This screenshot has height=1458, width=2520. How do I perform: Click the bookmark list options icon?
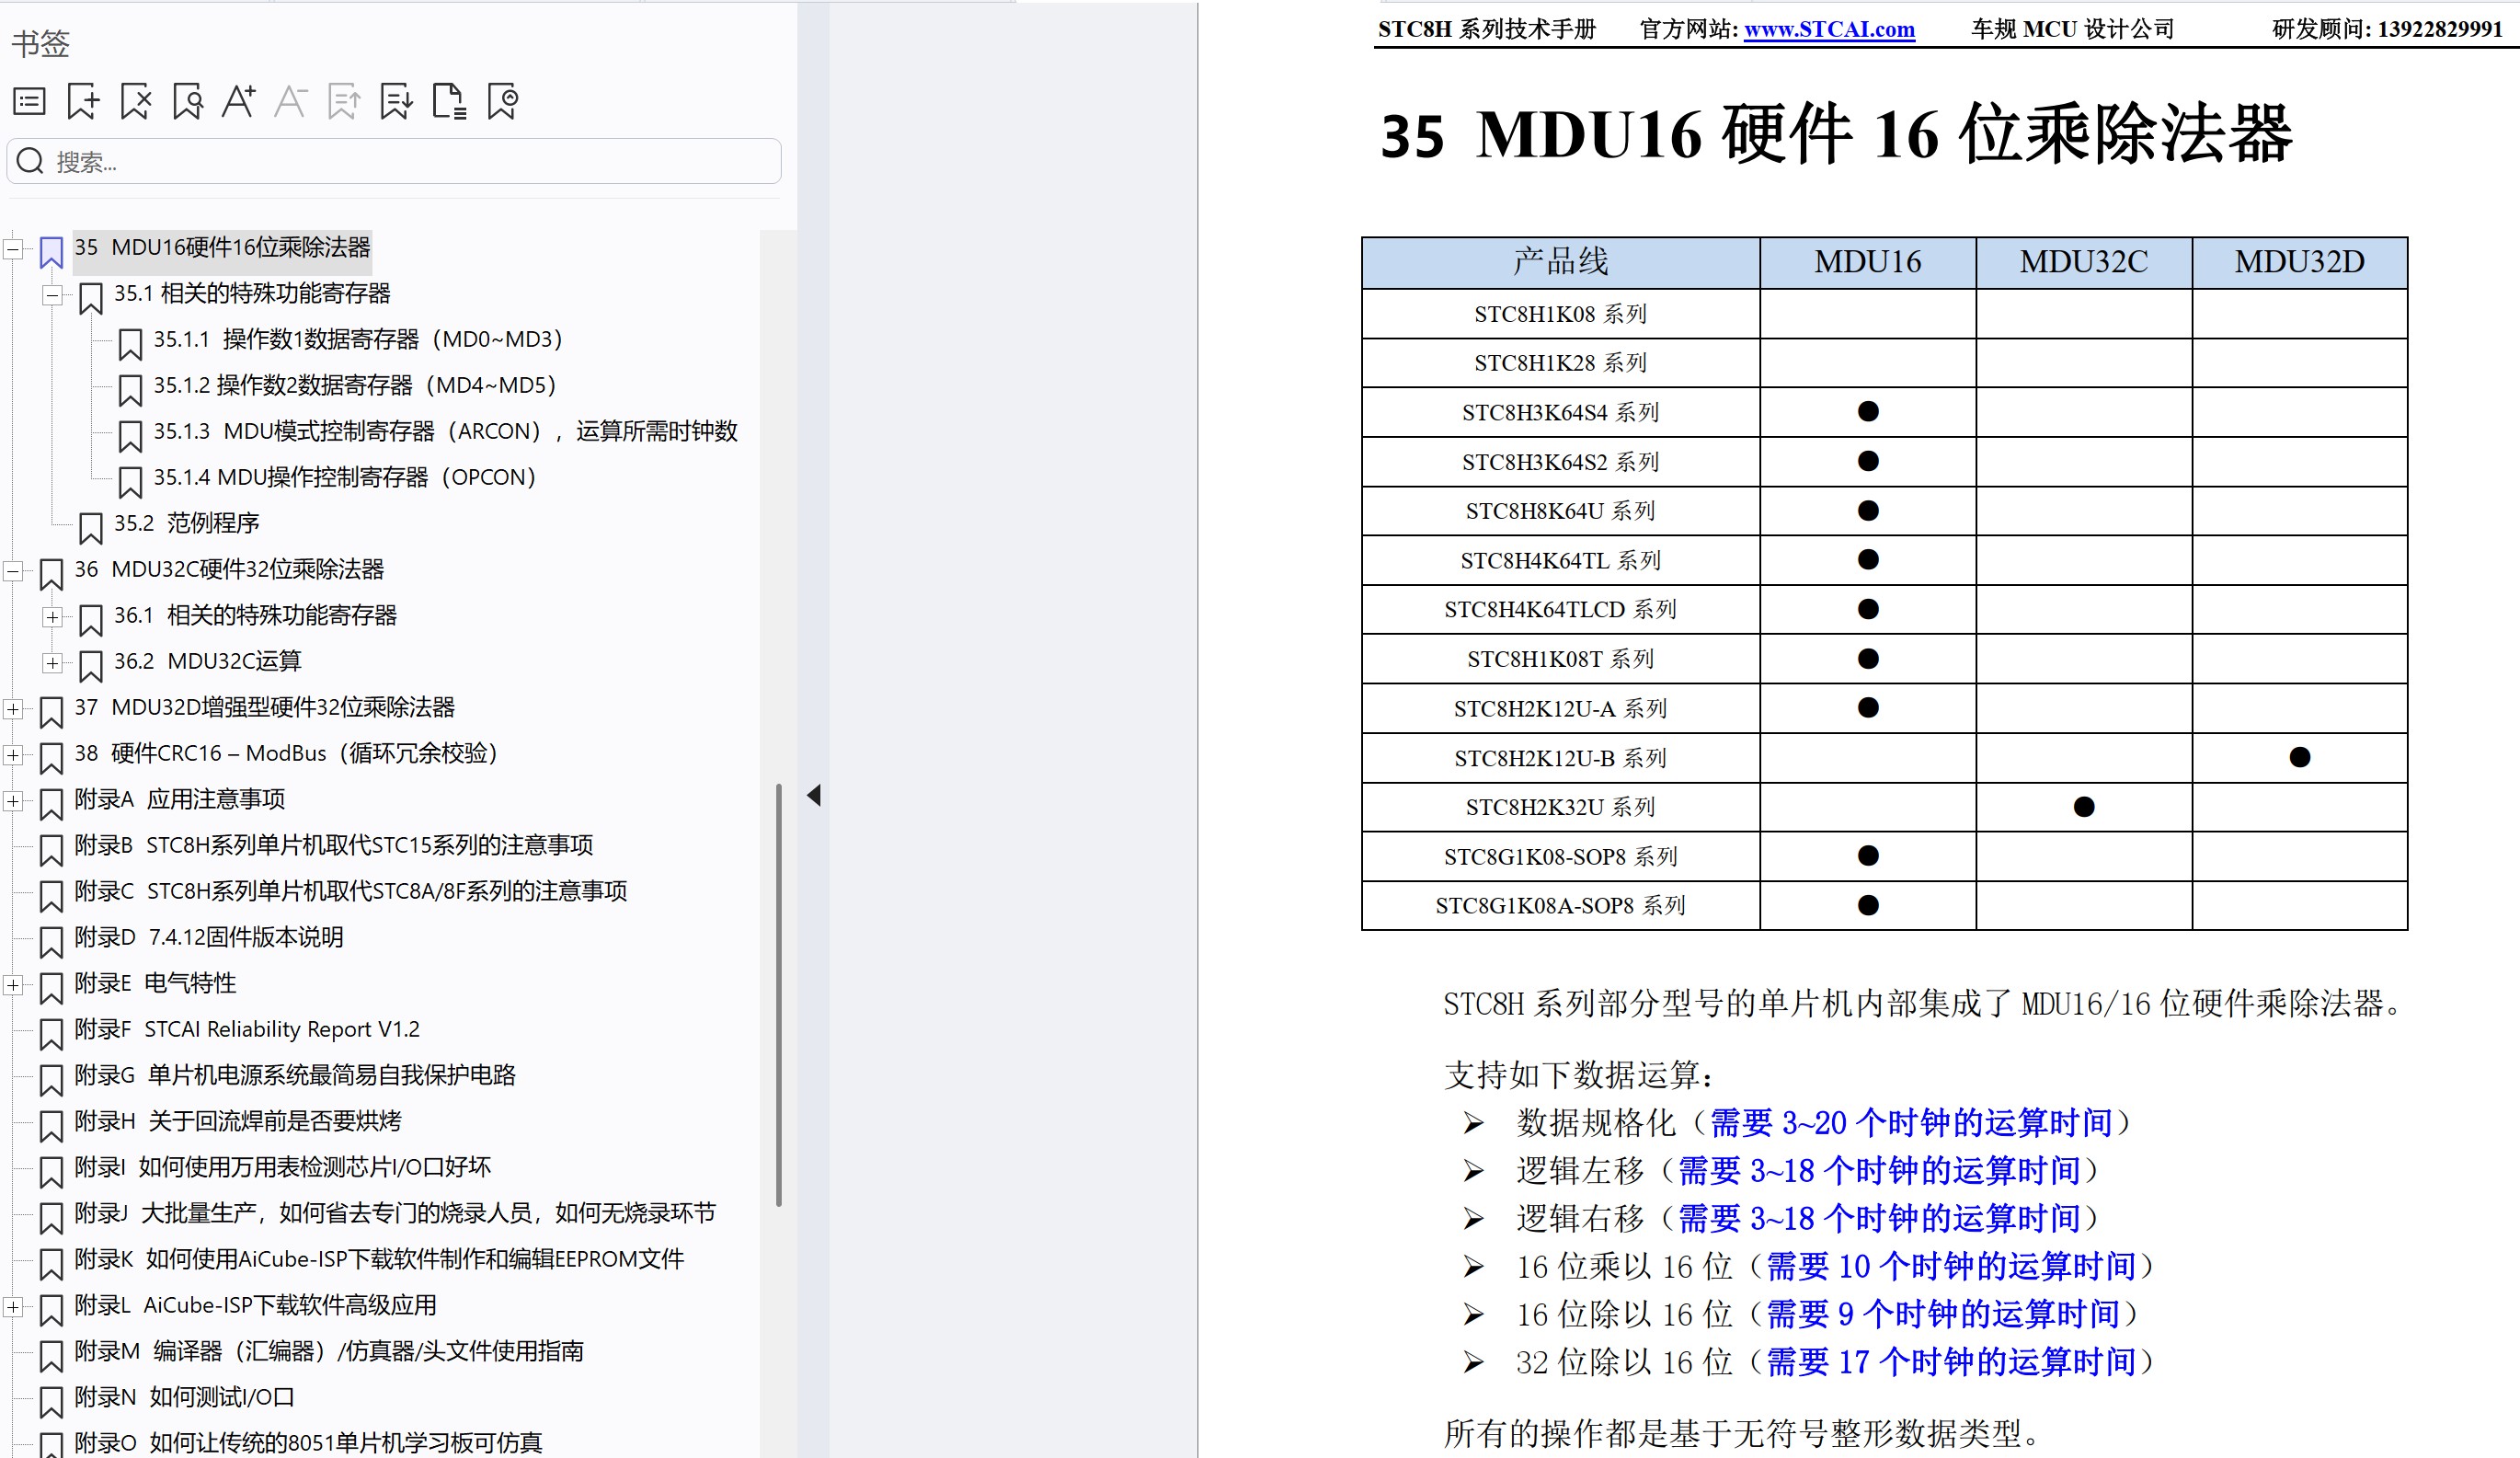click(29, 101)
